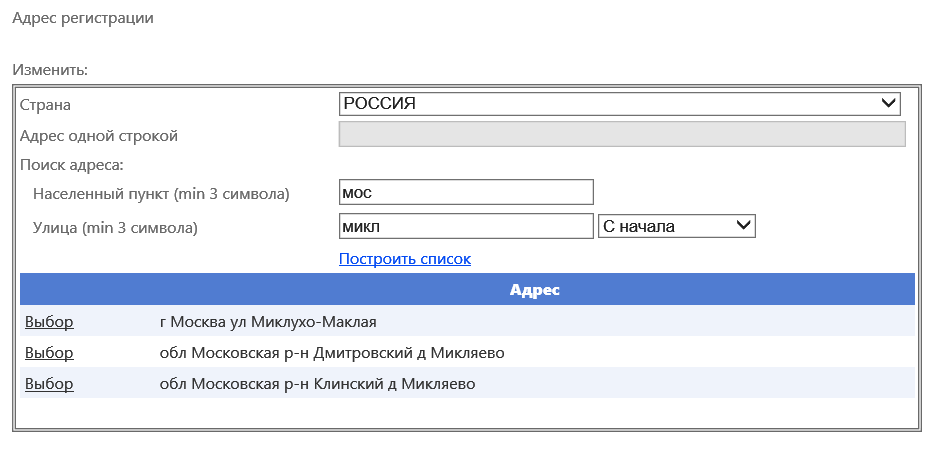This screenshot has width=939, height=449.
Task: Click the 'Страна' label
Action: coord(45,105)
